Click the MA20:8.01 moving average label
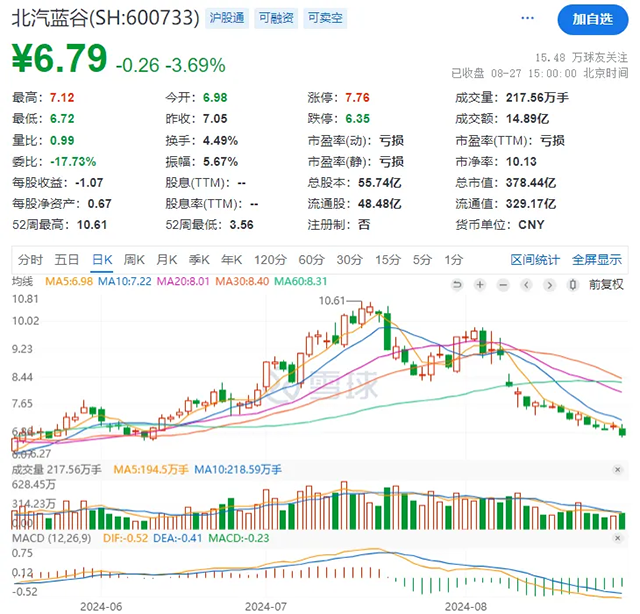This screenshot has width=640, height=614. pyautogui.click(x=183, y=282)
